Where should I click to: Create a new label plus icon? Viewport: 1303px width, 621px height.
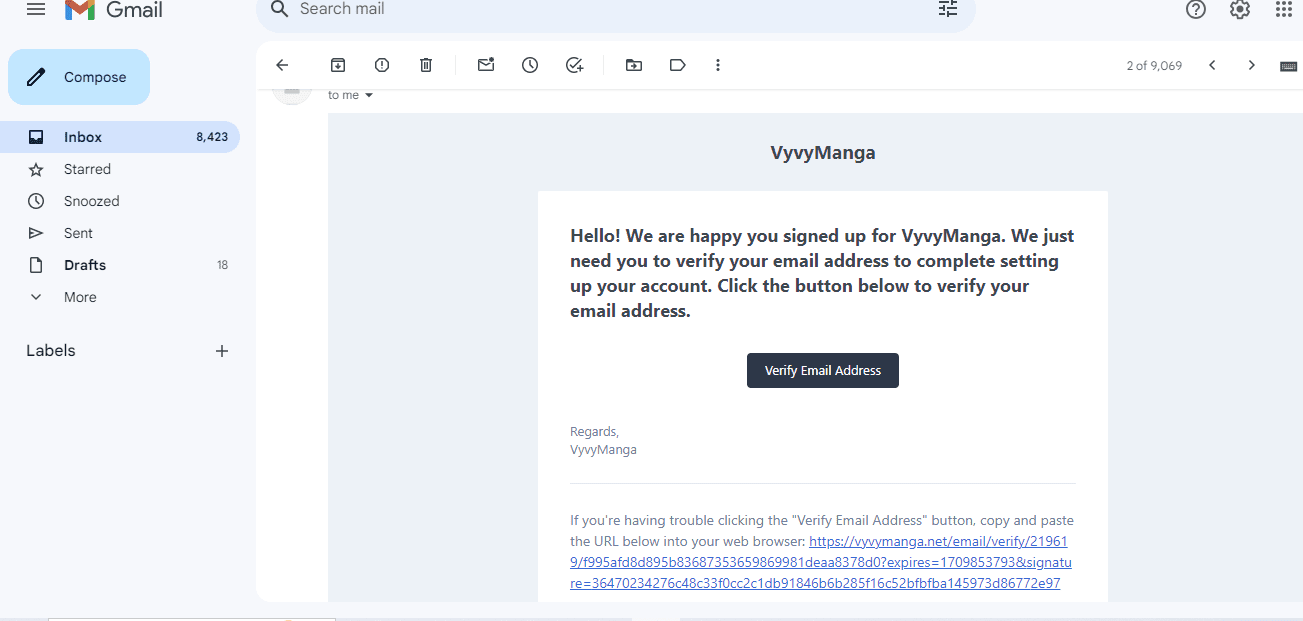pyautogui.click(x=222, y=351)
